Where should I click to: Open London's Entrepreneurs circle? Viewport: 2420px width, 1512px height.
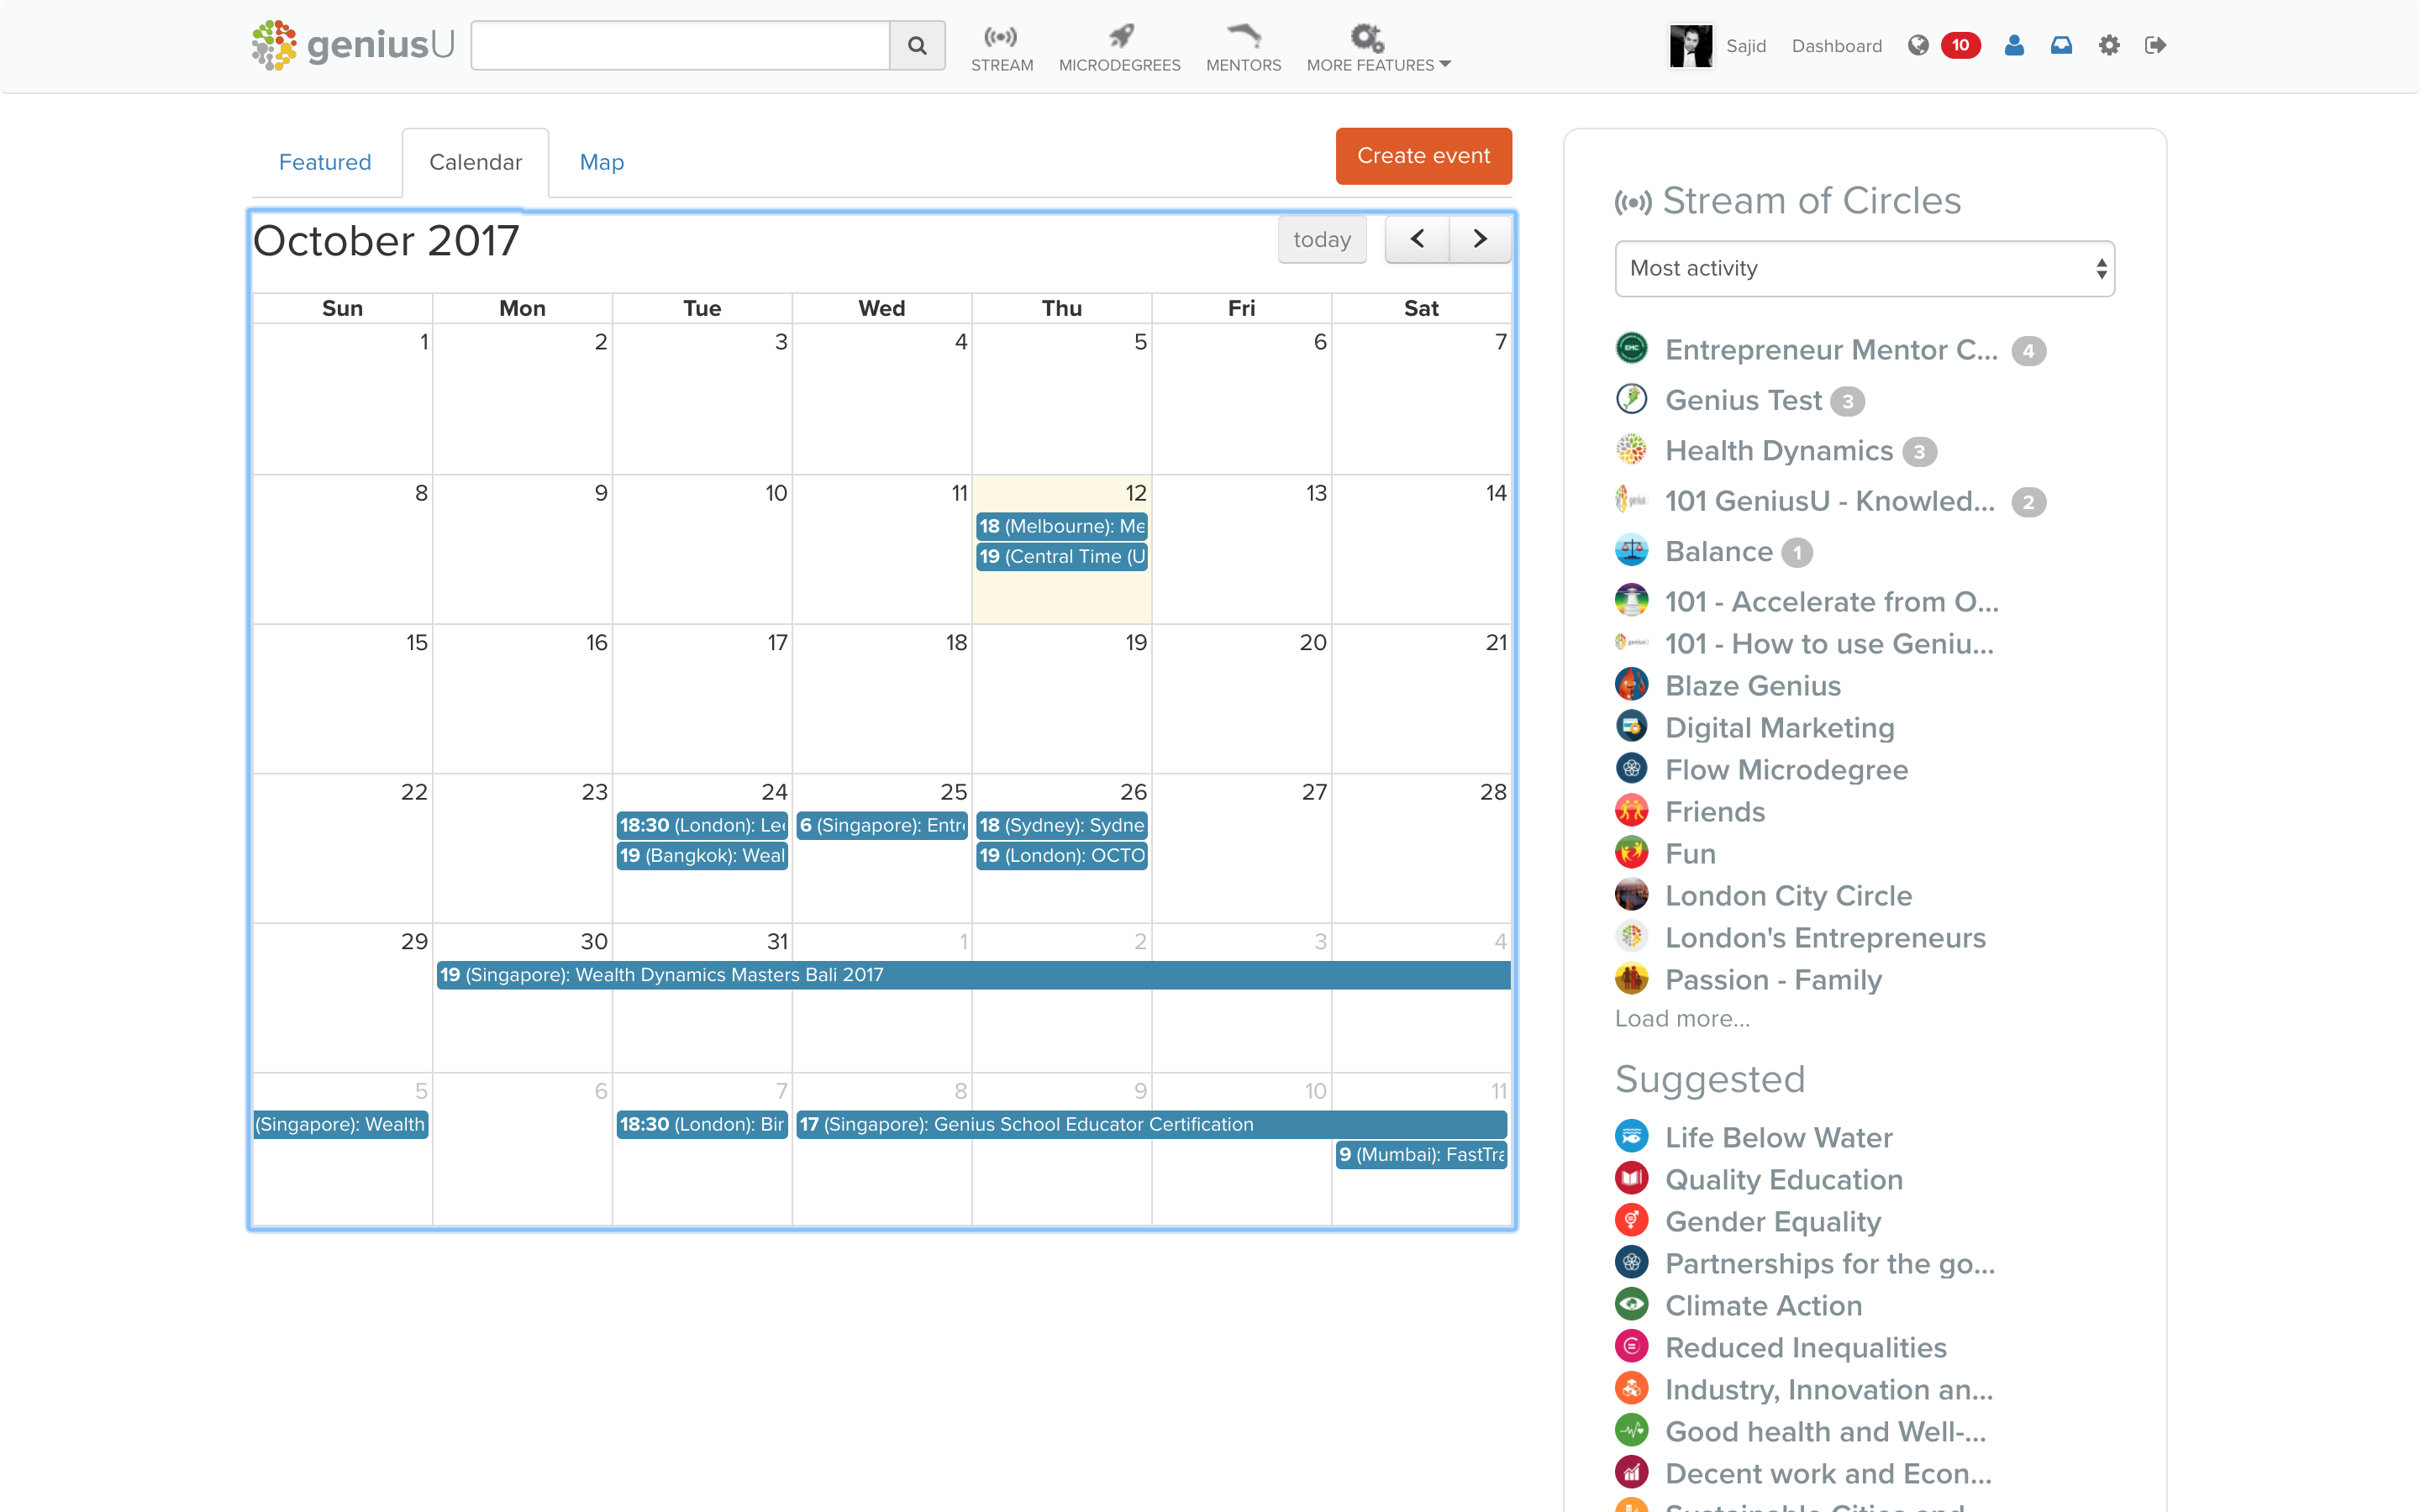pyautogui.click(x=1825, y=938)
